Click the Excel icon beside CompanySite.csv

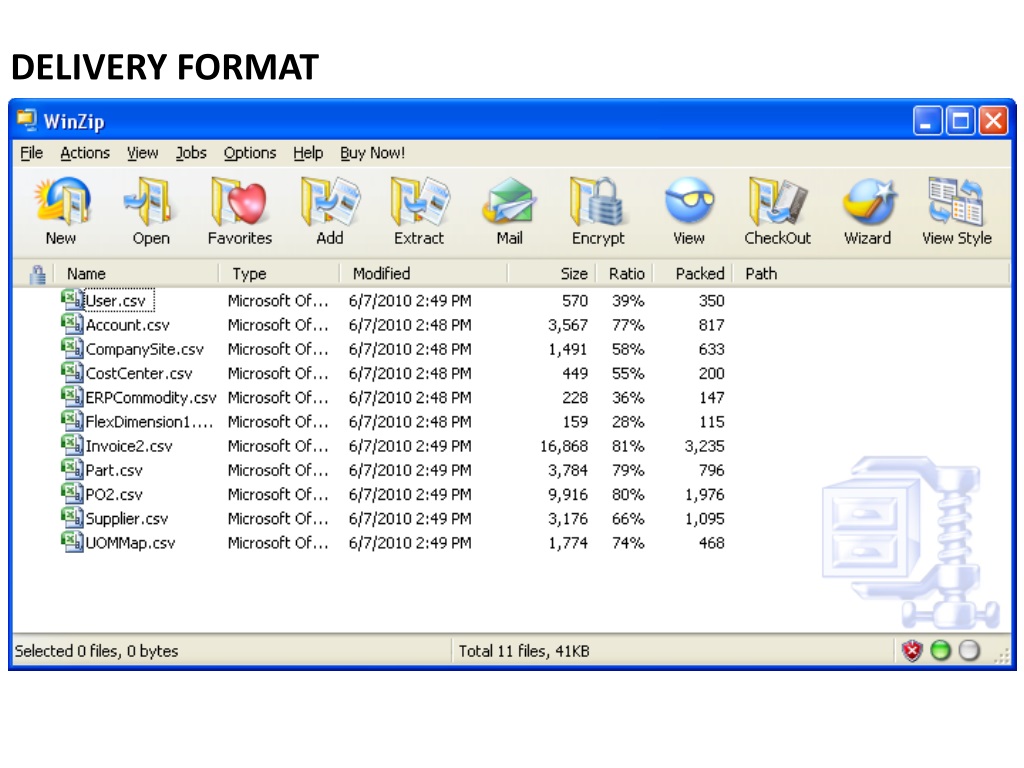[72, 348]
